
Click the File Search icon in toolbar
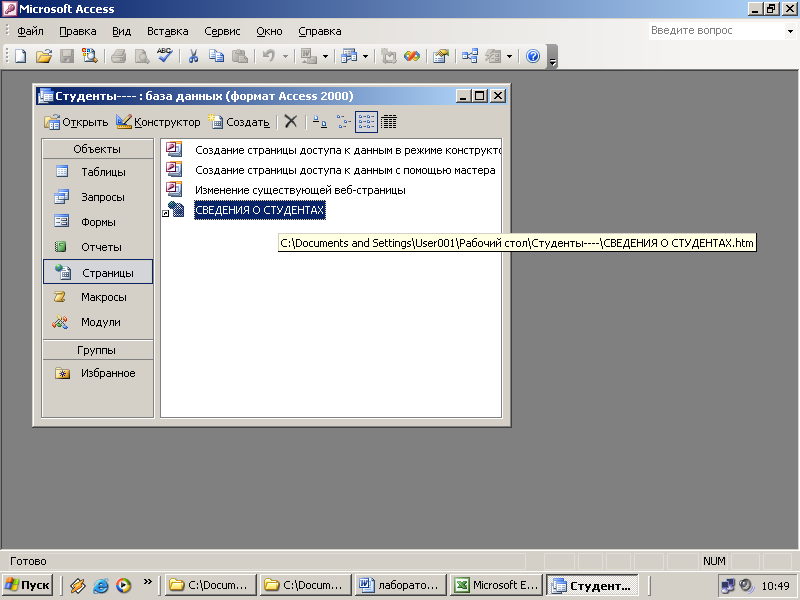(90, 56)
